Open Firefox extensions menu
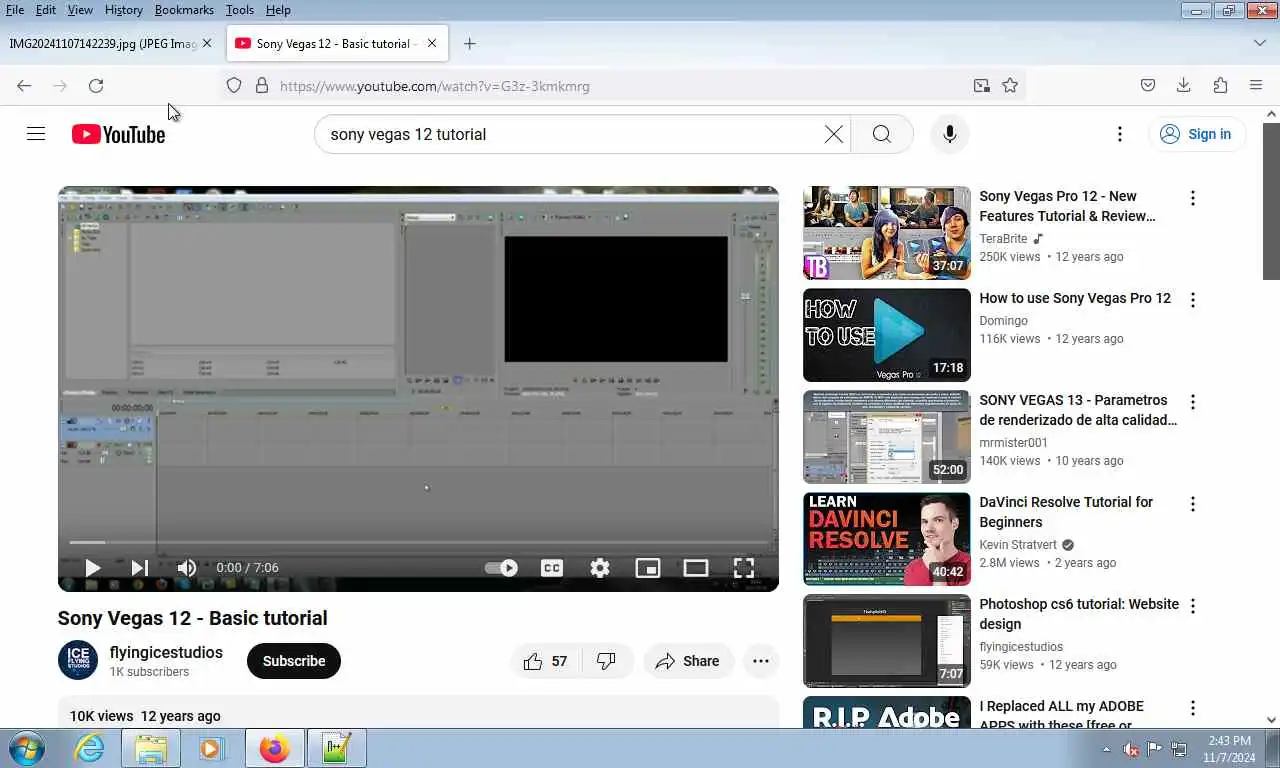The image size is (1280, 768). coord(1220,86)
